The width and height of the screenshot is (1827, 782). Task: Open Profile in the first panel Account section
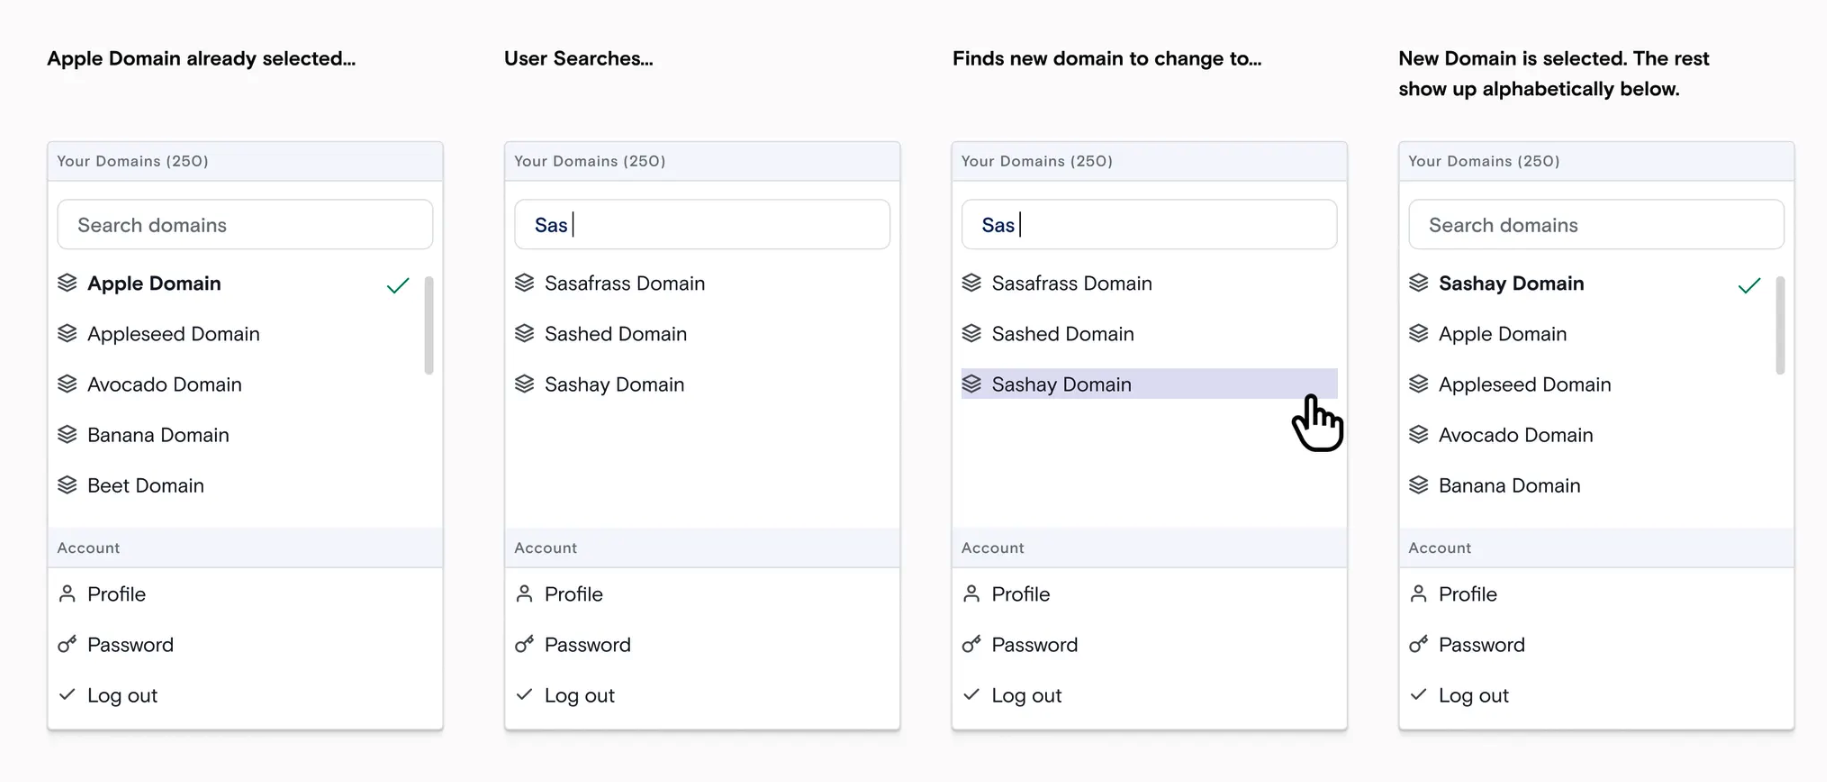(116, 594)
